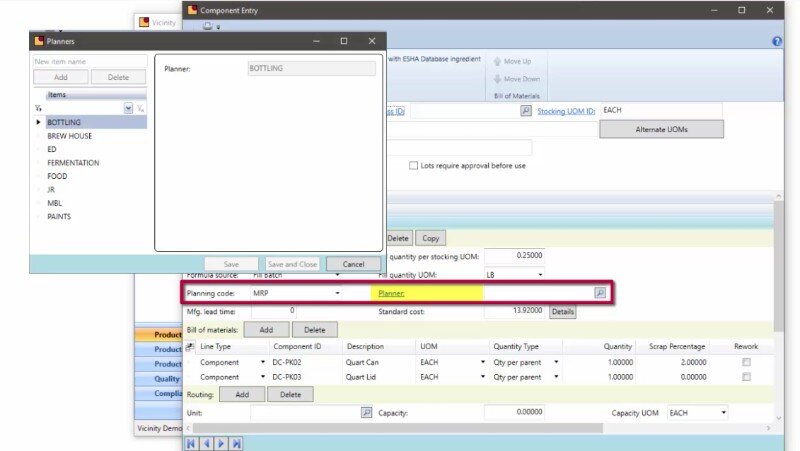This screenshot has width=800, height=451.
Task: Click the Planner hyperlink label
Action: 392,293
